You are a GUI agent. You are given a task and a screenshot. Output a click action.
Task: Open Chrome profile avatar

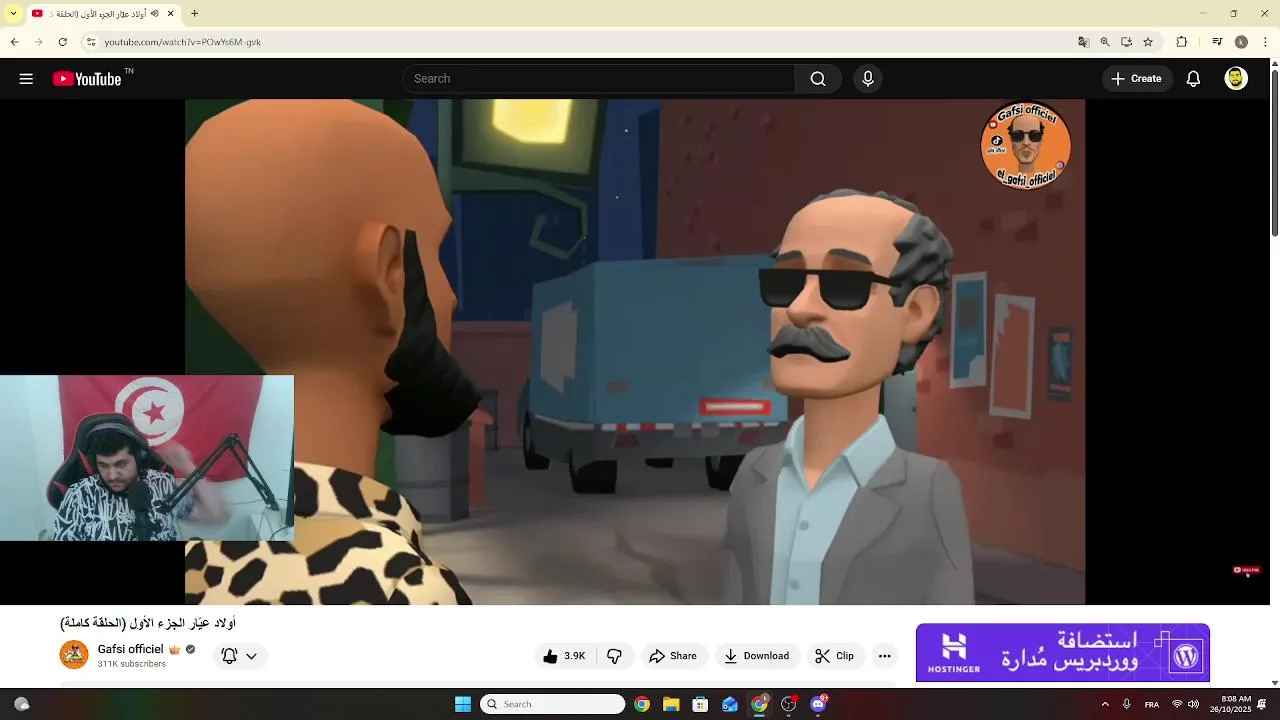(x=1241, y=42)
